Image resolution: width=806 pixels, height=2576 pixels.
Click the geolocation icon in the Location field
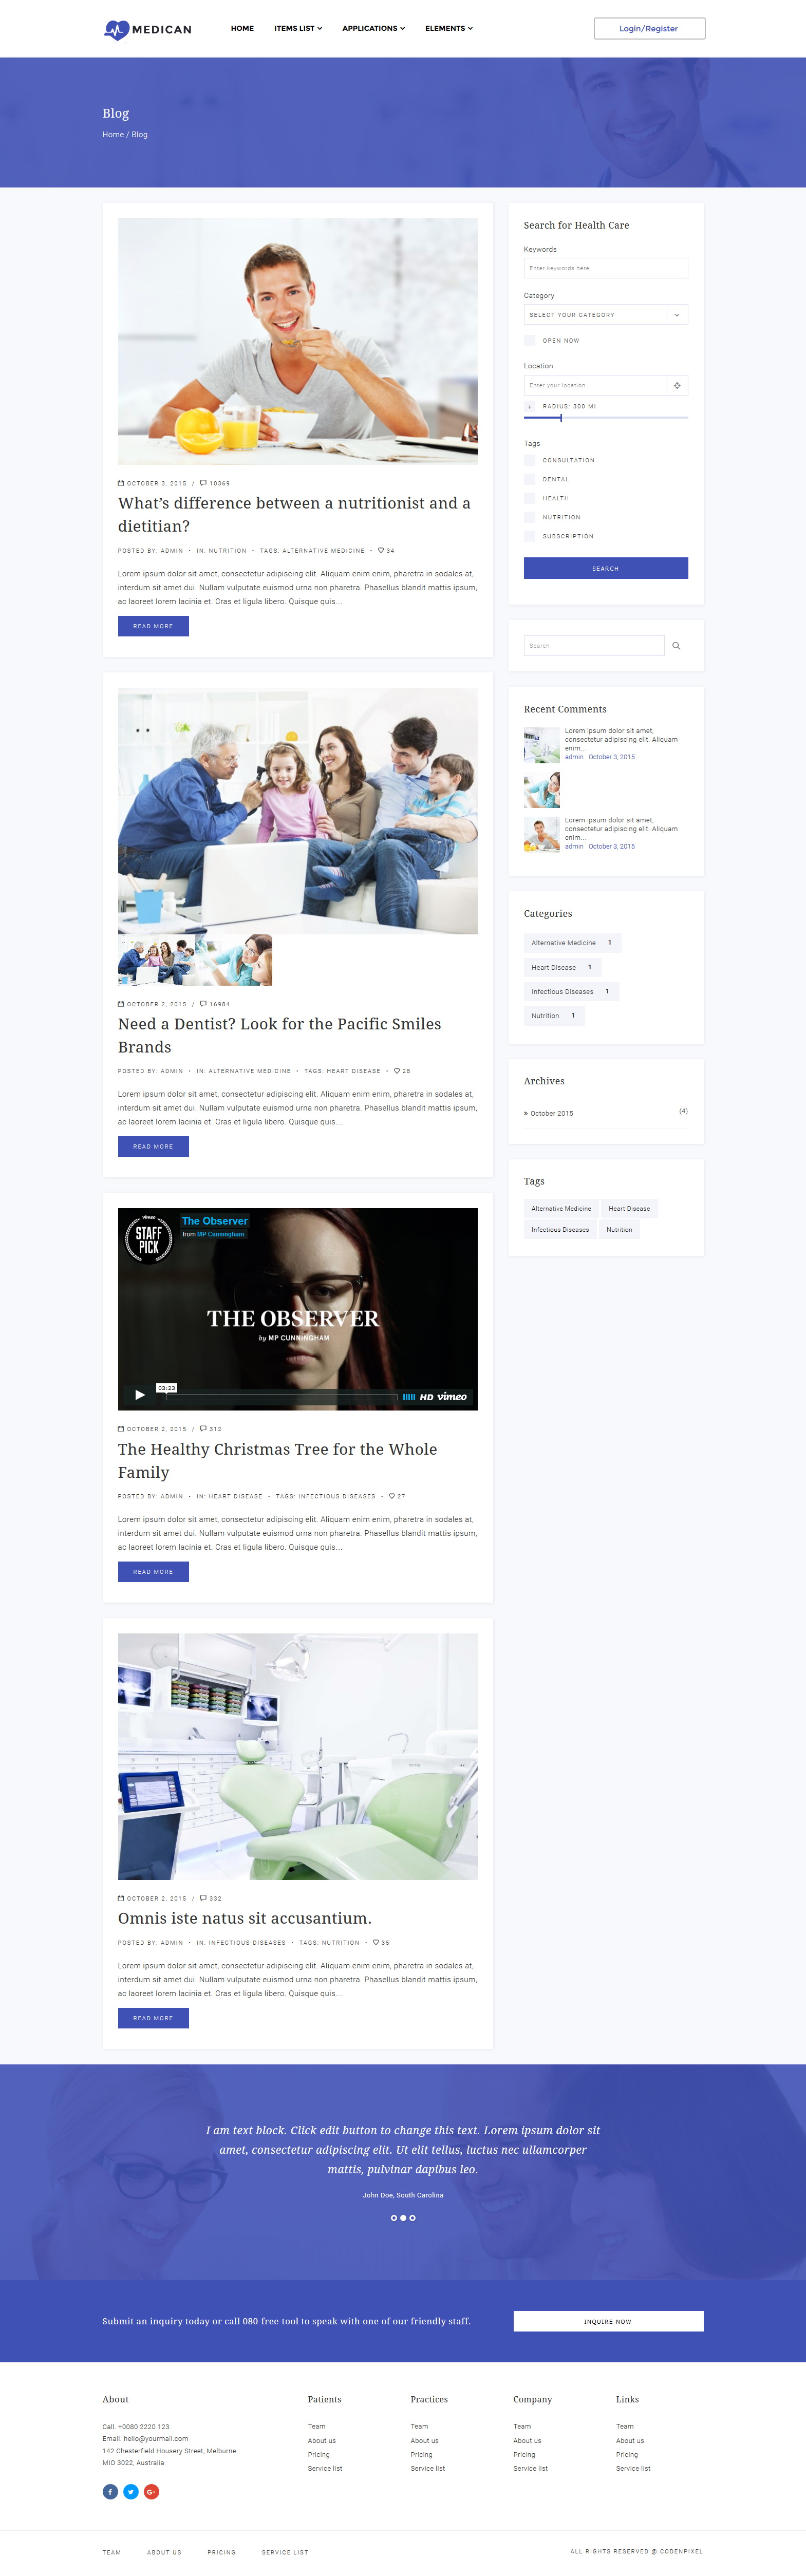coord(677,385)
